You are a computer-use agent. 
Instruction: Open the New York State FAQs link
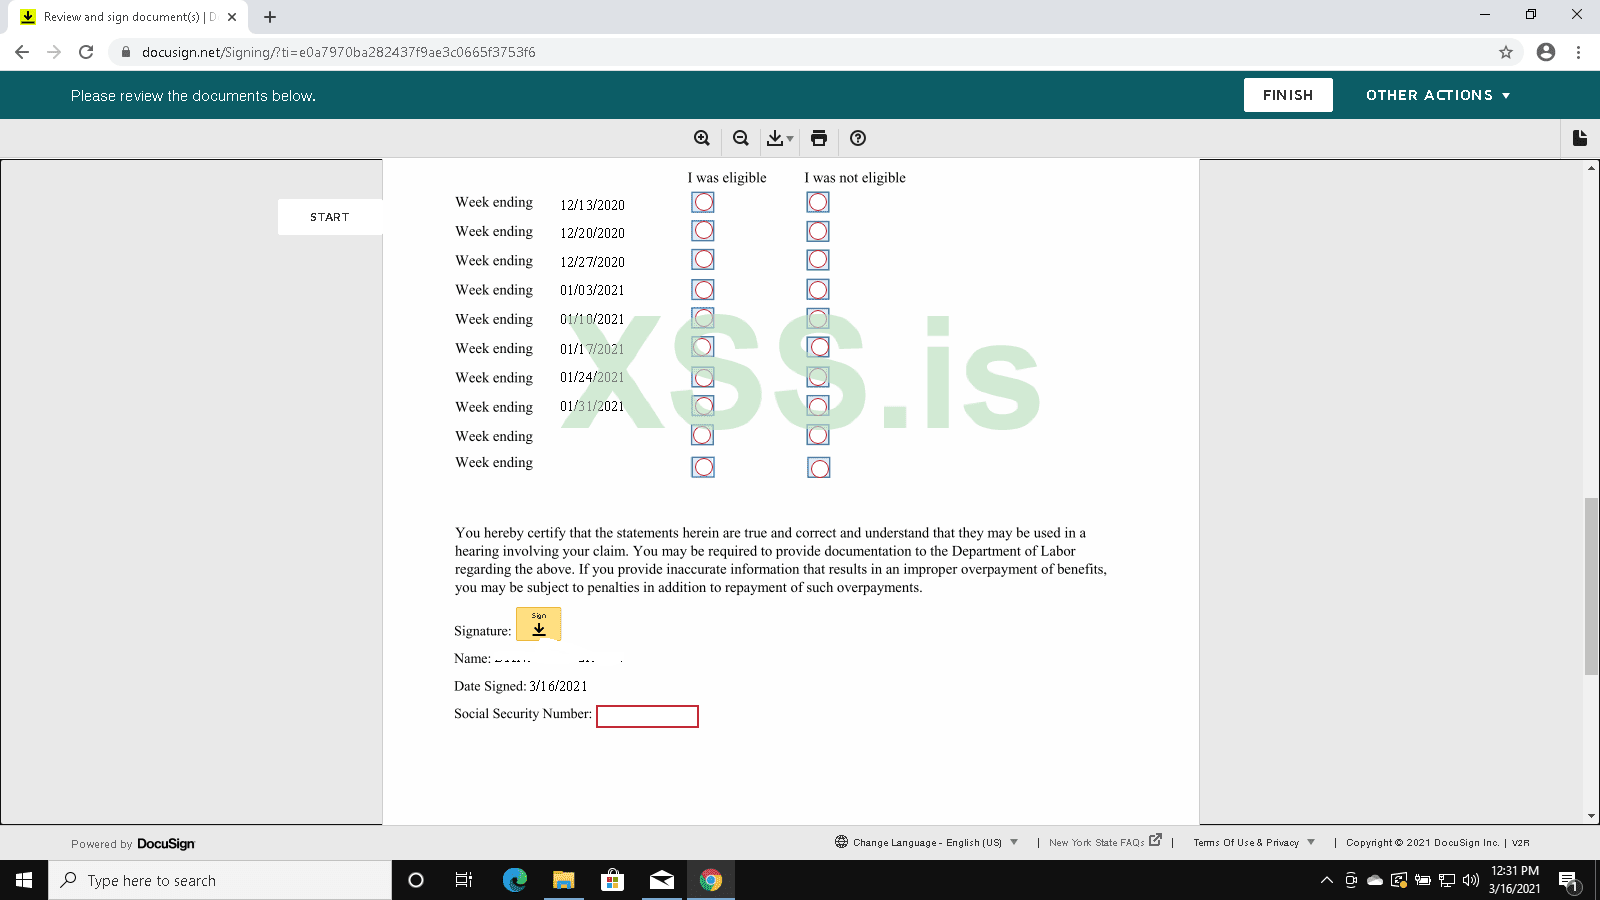[1105, 842]
